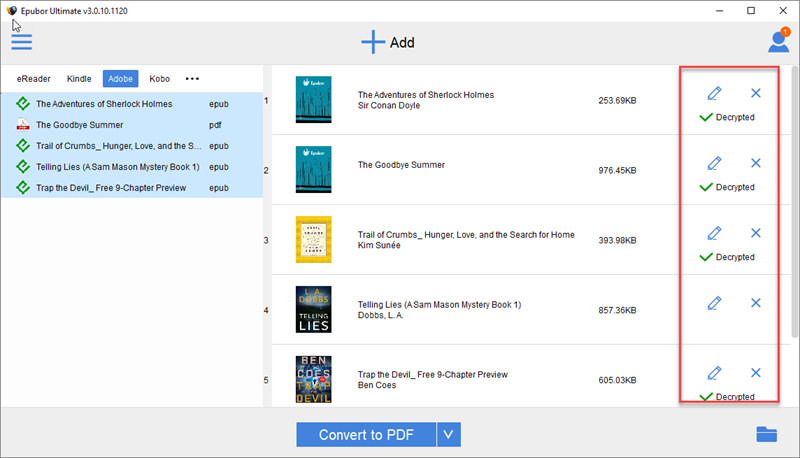Select Trail of Crumbs in left list

click(x=132, y=145)
